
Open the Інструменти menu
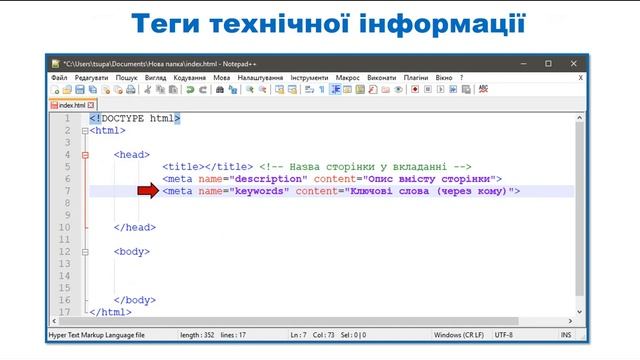[x=309, y=78]
